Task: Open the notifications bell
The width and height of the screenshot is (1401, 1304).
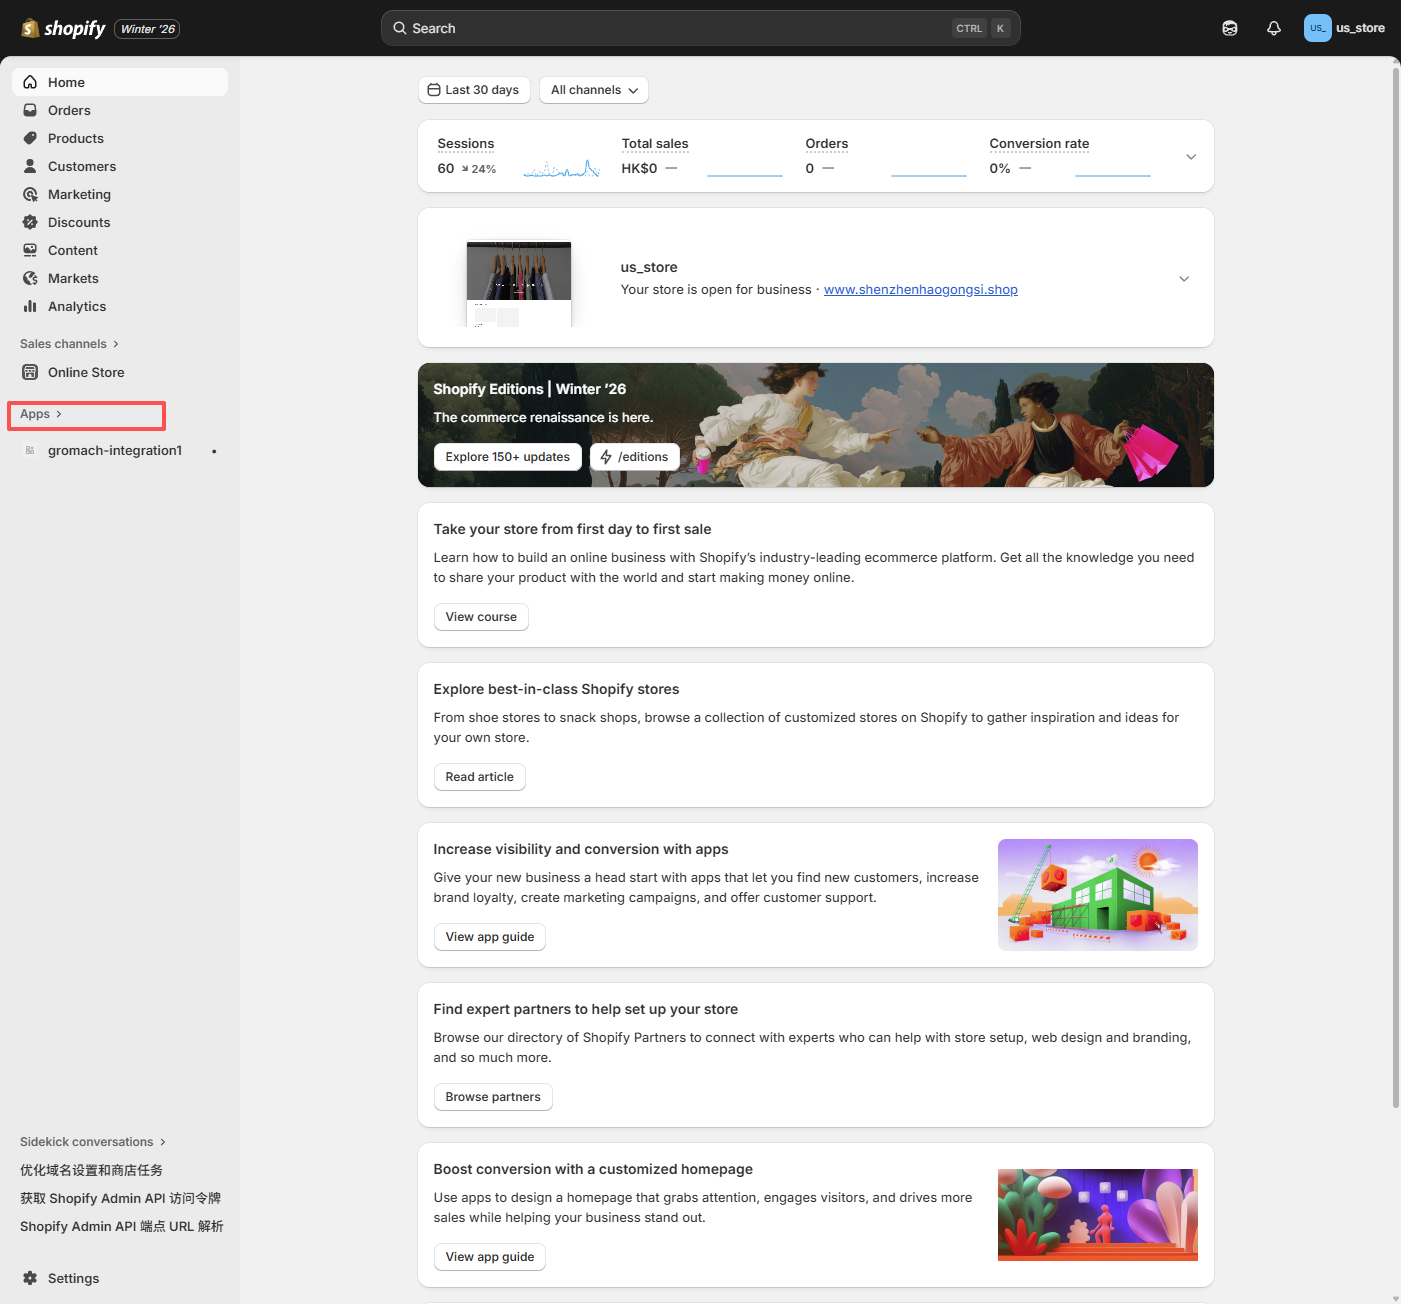Action: (x=1273, y=28)
